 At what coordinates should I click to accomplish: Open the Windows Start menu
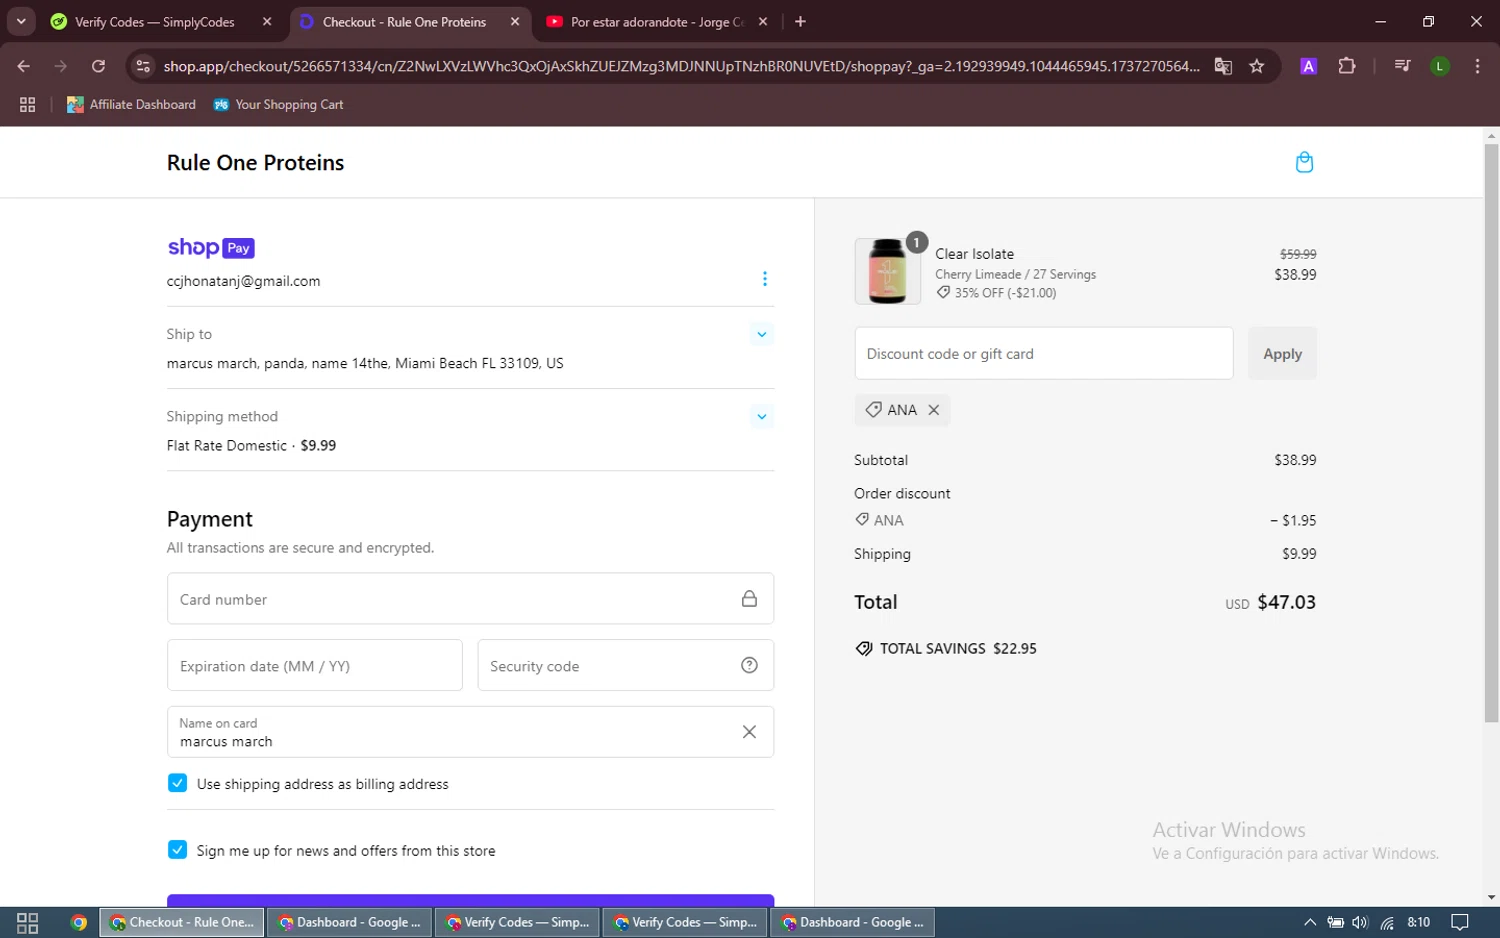(28, 922)
